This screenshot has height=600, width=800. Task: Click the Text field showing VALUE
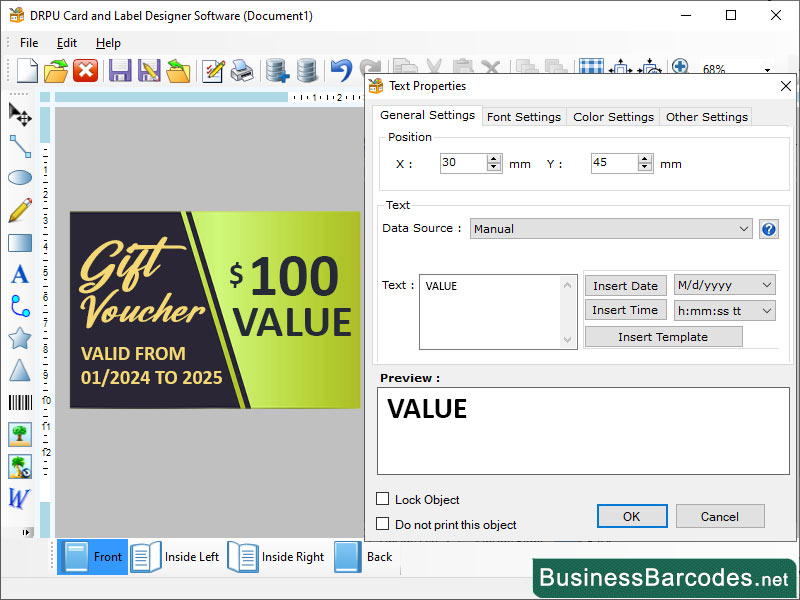(497, 310)
